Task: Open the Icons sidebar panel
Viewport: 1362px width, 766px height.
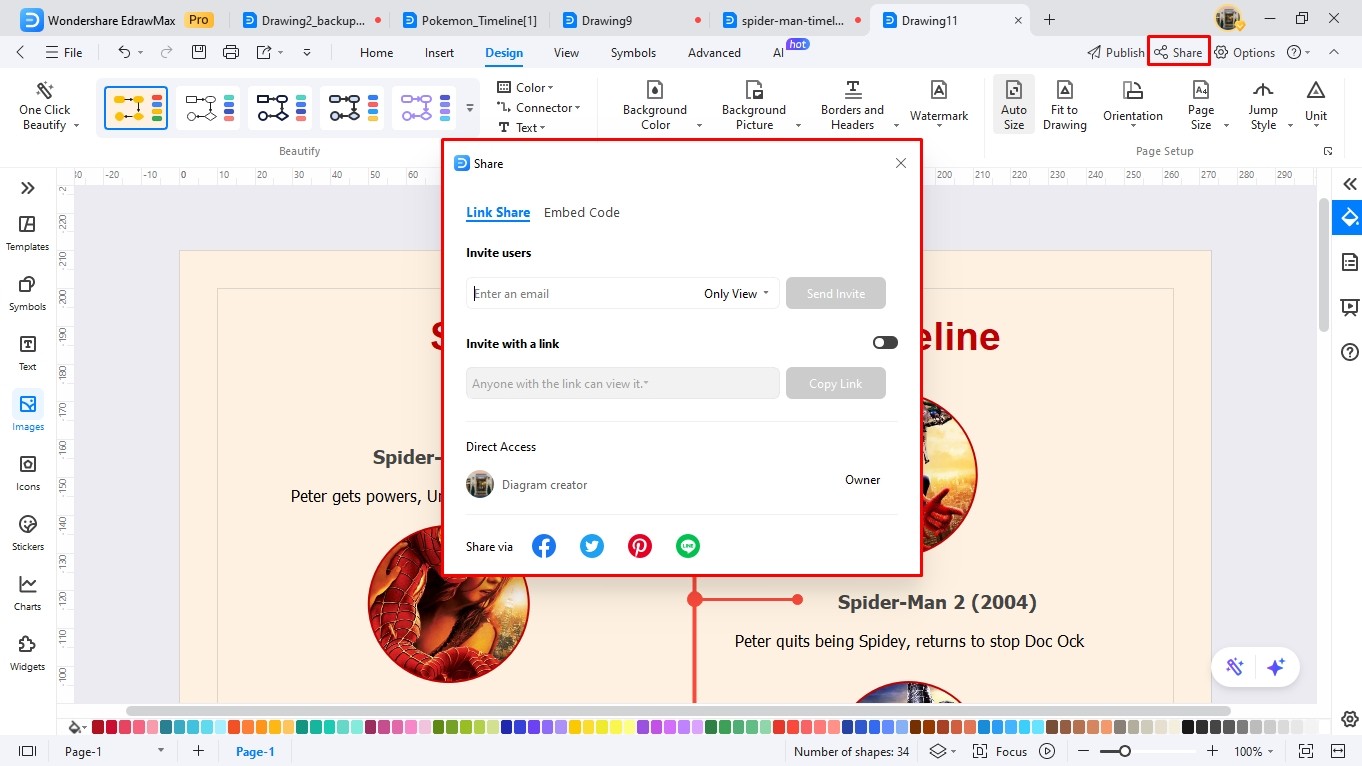Action: coord(28,473)
